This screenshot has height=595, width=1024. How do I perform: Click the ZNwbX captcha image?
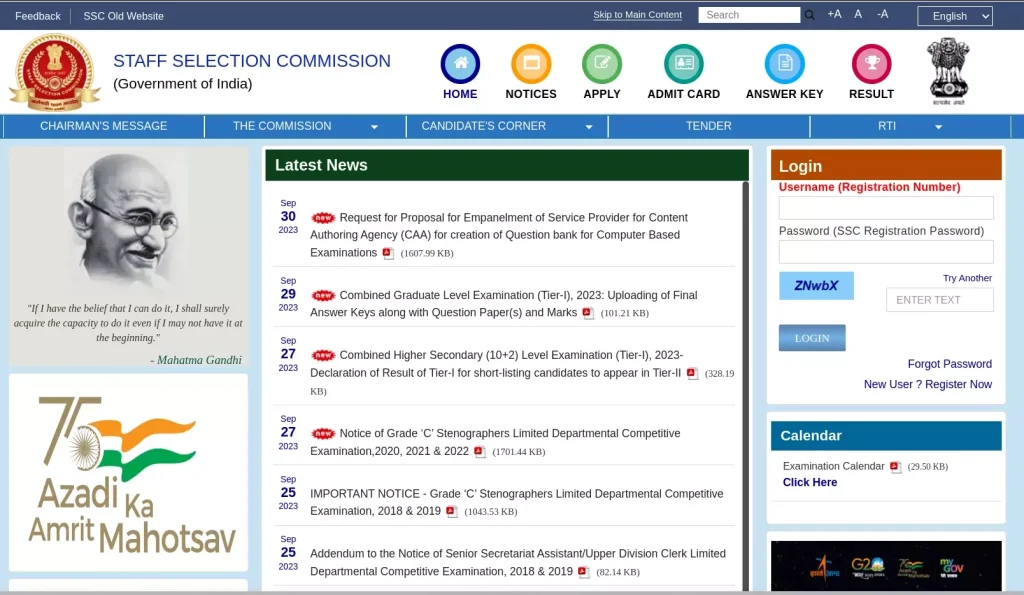pos(816,285)
